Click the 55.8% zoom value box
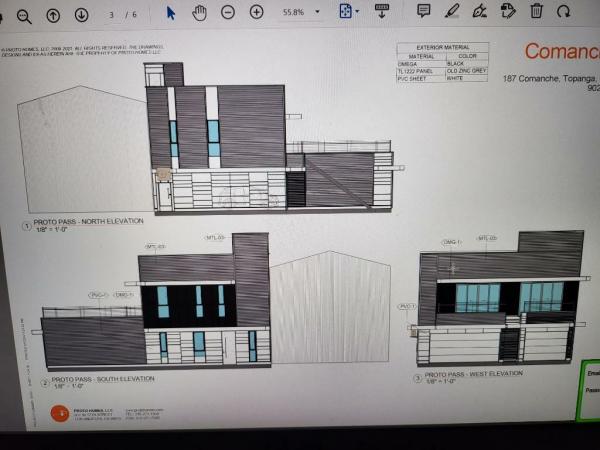This screenshot has height=450, width=600. [x=293, y=13]
